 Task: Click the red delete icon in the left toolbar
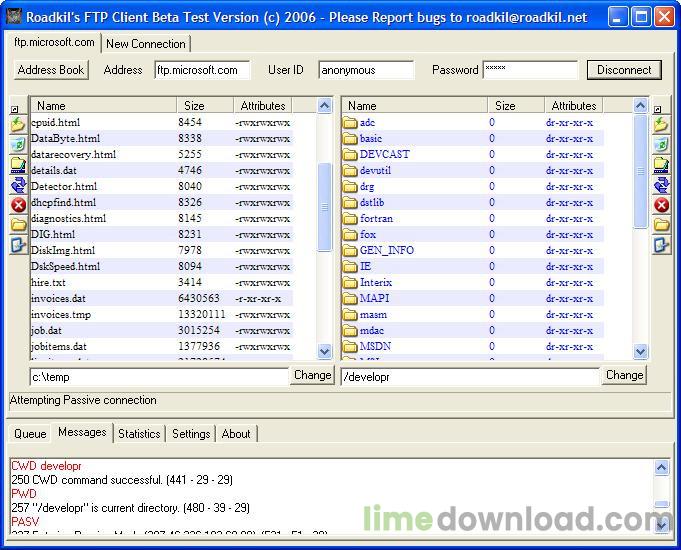(18, 205)
